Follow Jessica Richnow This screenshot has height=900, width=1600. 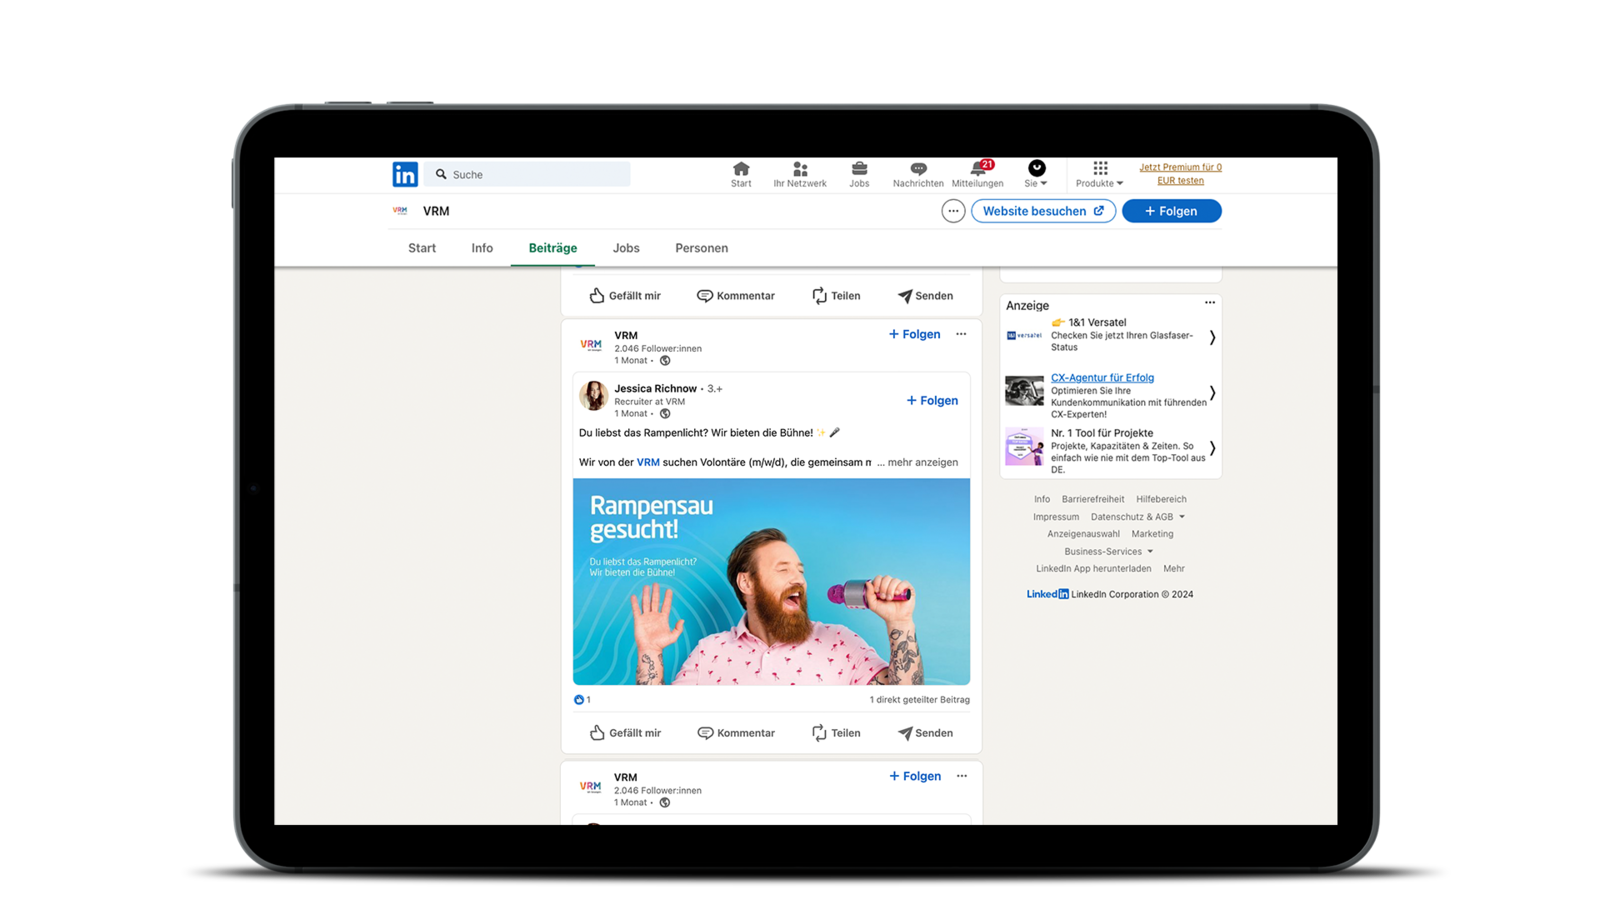[932, 400]
